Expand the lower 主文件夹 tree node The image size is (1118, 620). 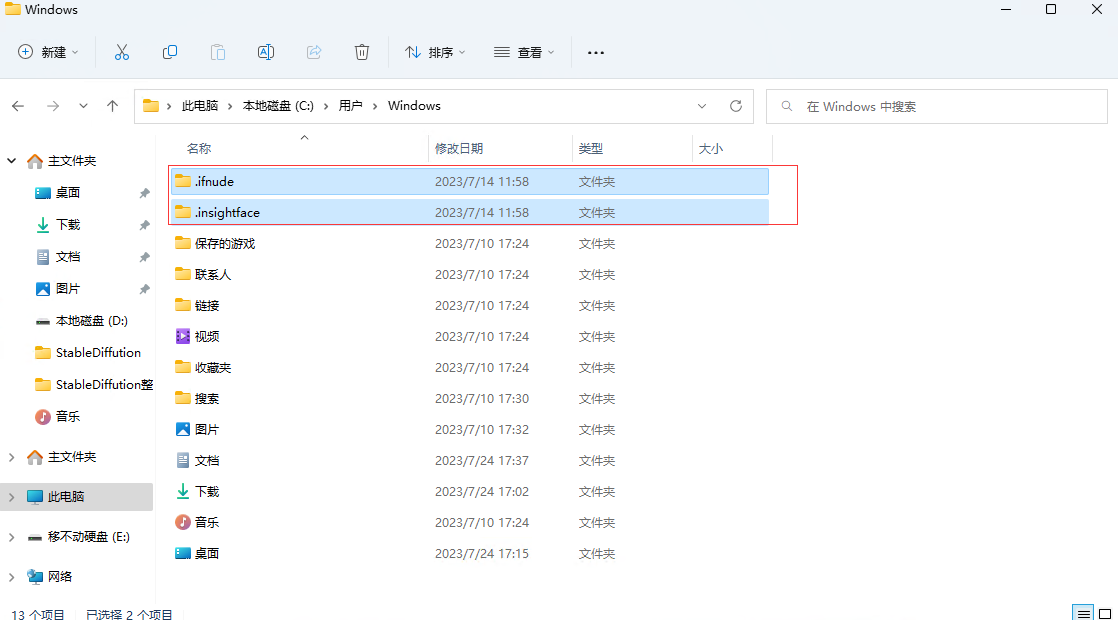point(11,457)
